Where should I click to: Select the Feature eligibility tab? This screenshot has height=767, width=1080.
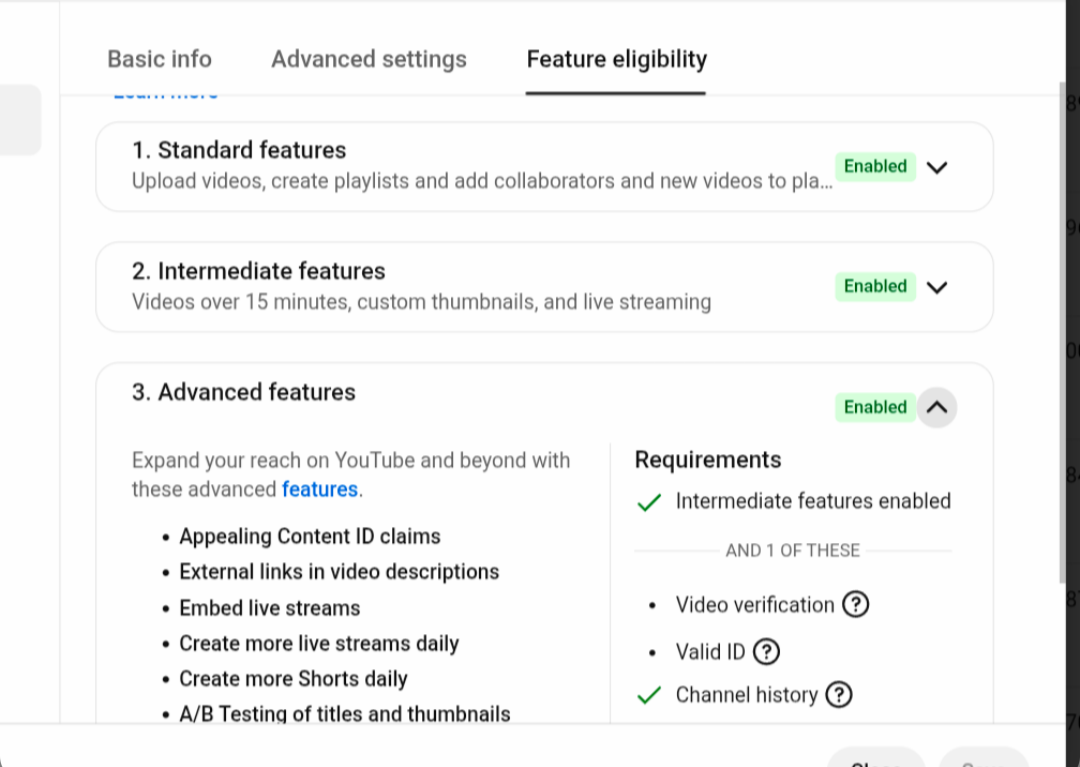(x=616, y=59)
